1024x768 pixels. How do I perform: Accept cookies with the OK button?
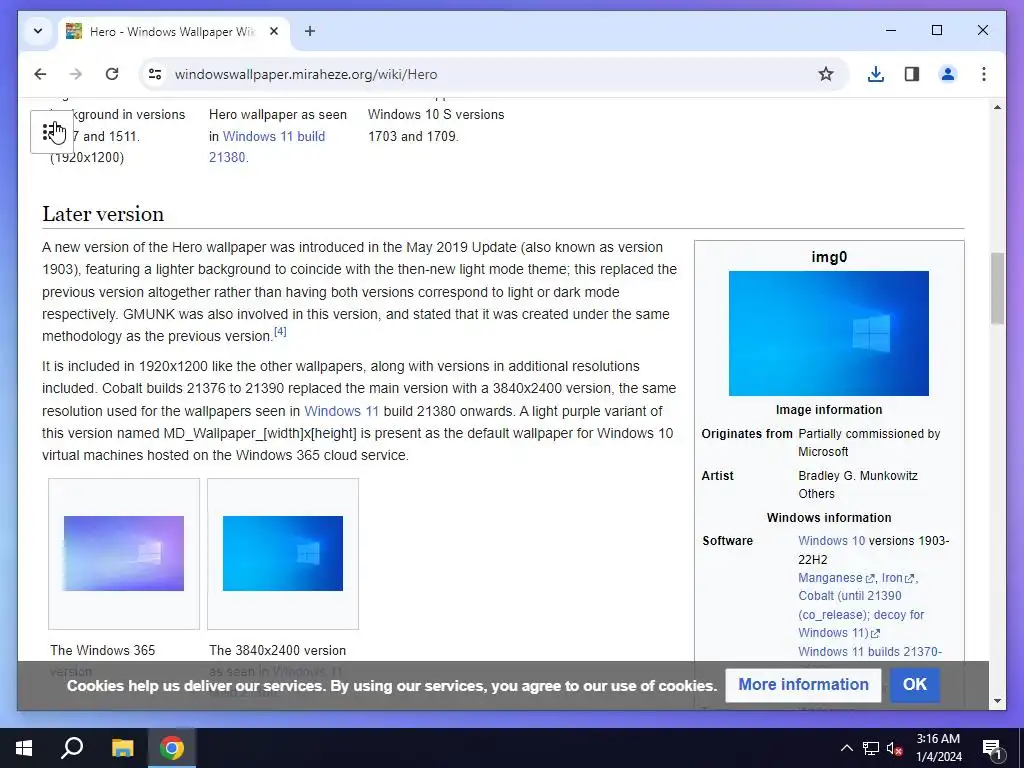915,684
